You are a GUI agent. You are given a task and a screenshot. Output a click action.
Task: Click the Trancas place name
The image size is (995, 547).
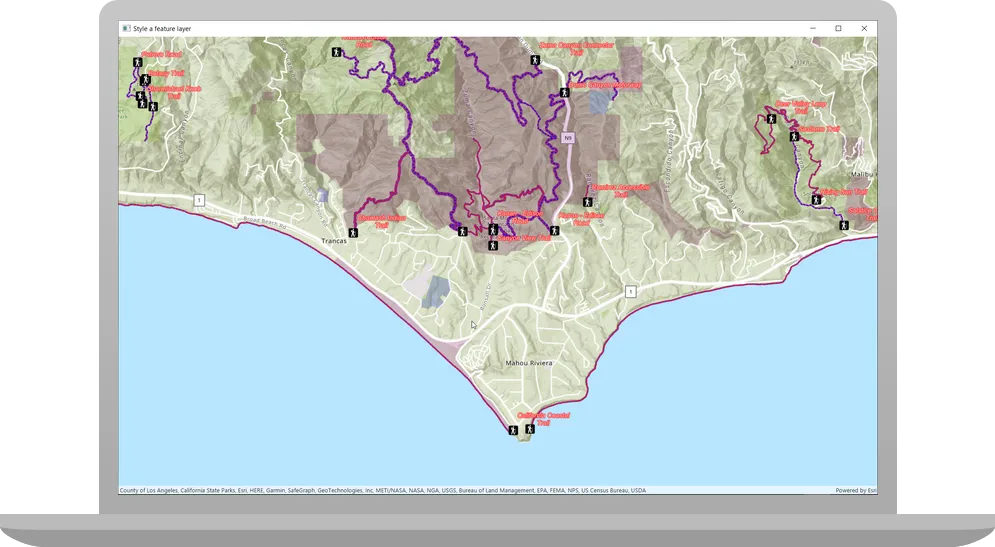[x=334, y=241]
